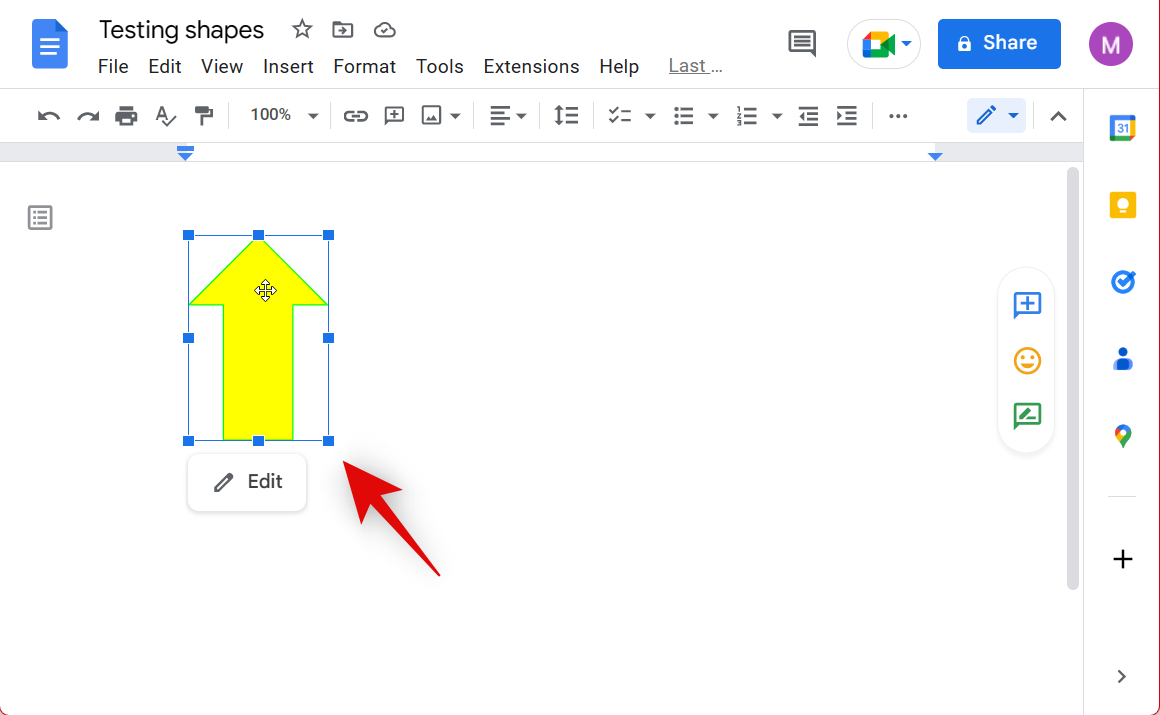This screenshot has width=1160, height=715.
Task: Expand the checklist options arrow
Action: coord(650,116)
